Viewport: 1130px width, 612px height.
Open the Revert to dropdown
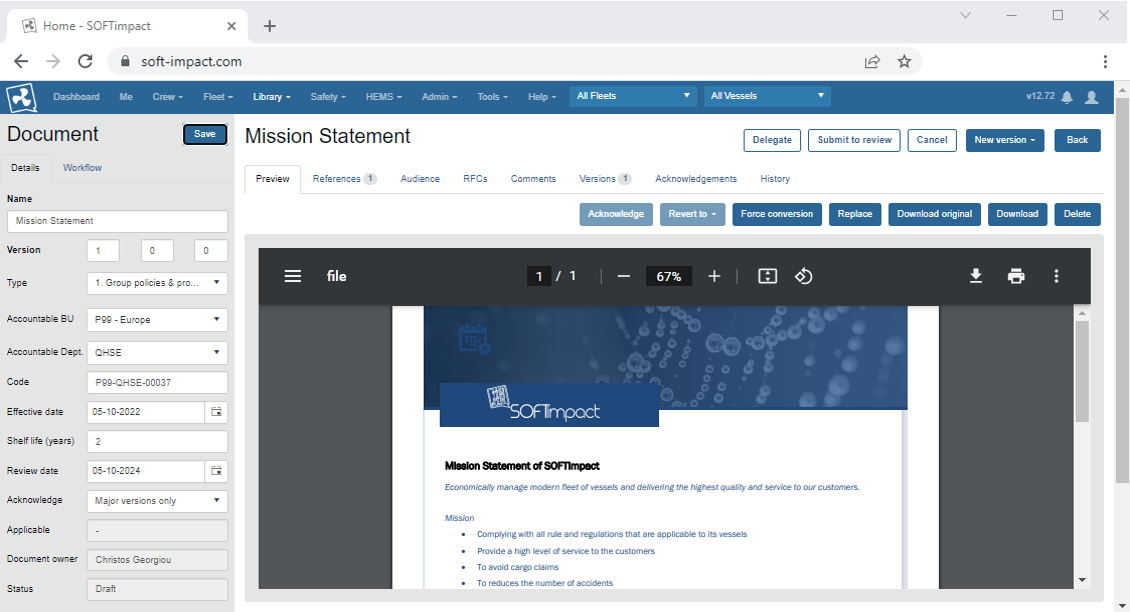[x=693, y=214]
